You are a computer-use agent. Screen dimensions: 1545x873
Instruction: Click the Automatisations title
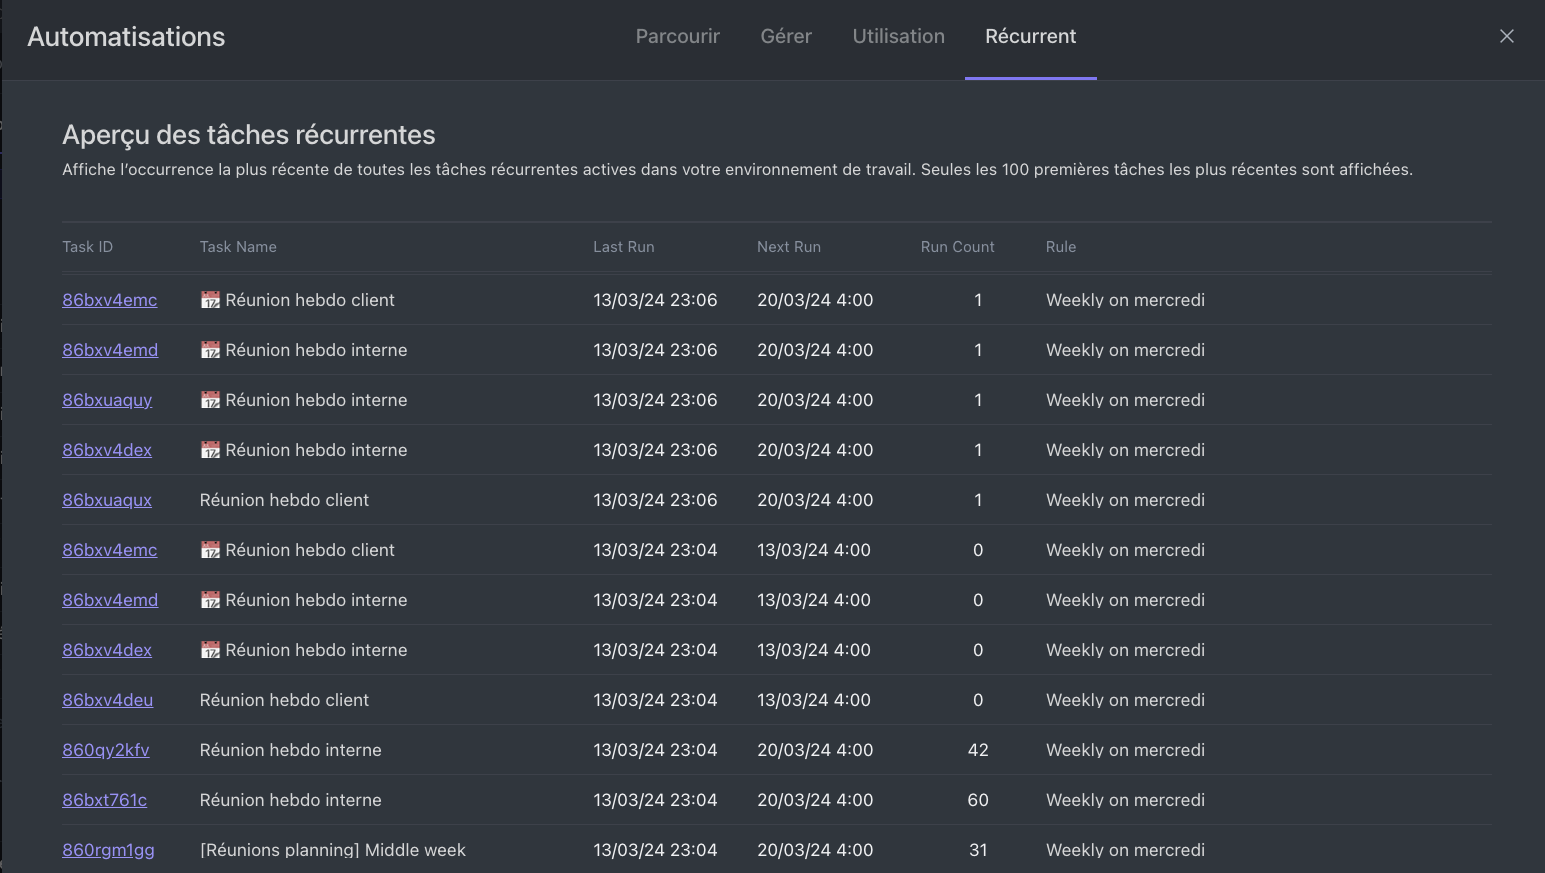point(126,37)
